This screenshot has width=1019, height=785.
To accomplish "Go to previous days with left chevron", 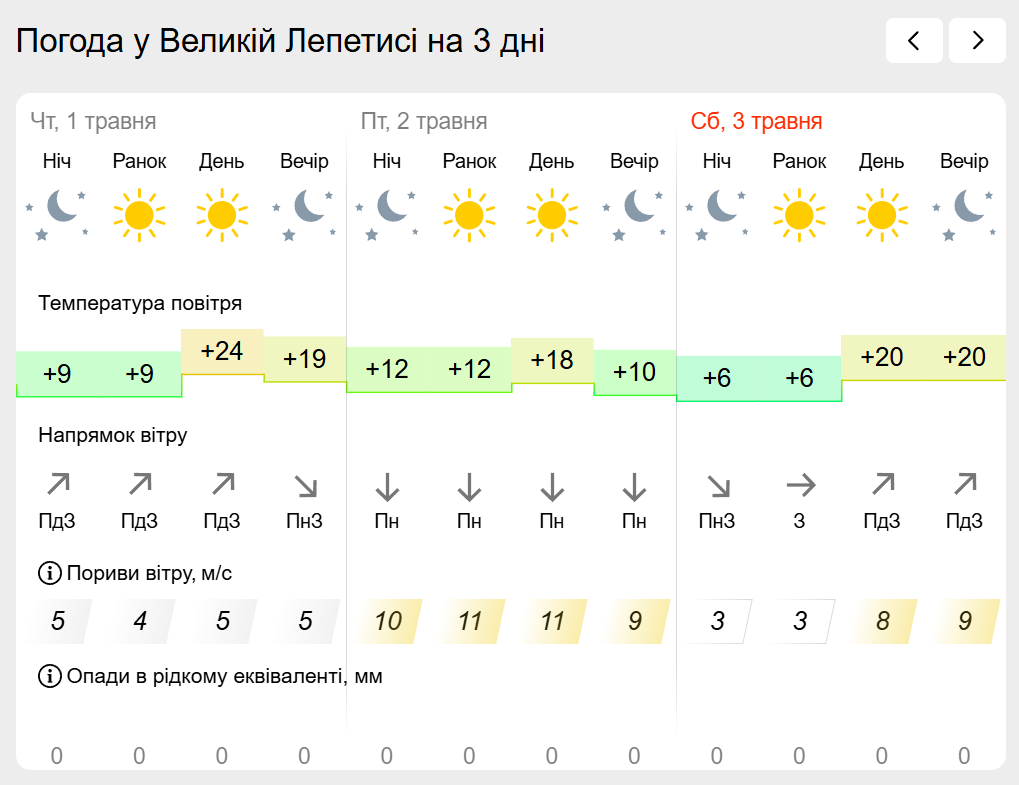I will [914, 41].
